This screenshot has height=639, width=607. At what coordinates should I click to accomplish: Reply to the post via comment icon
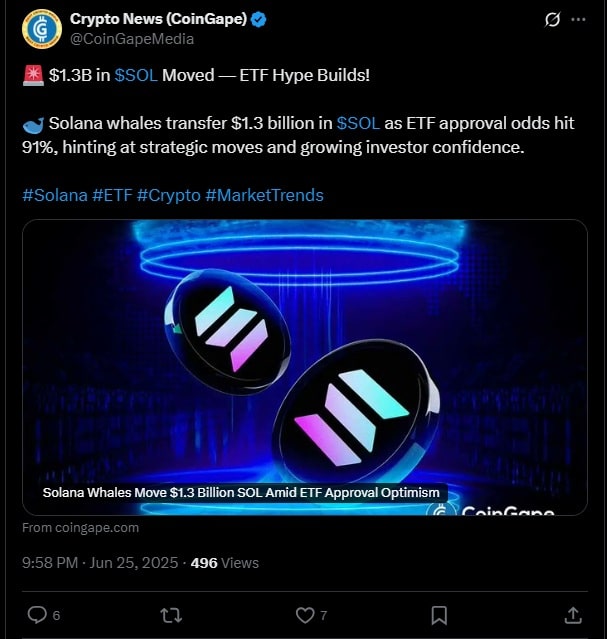(37, 614)
